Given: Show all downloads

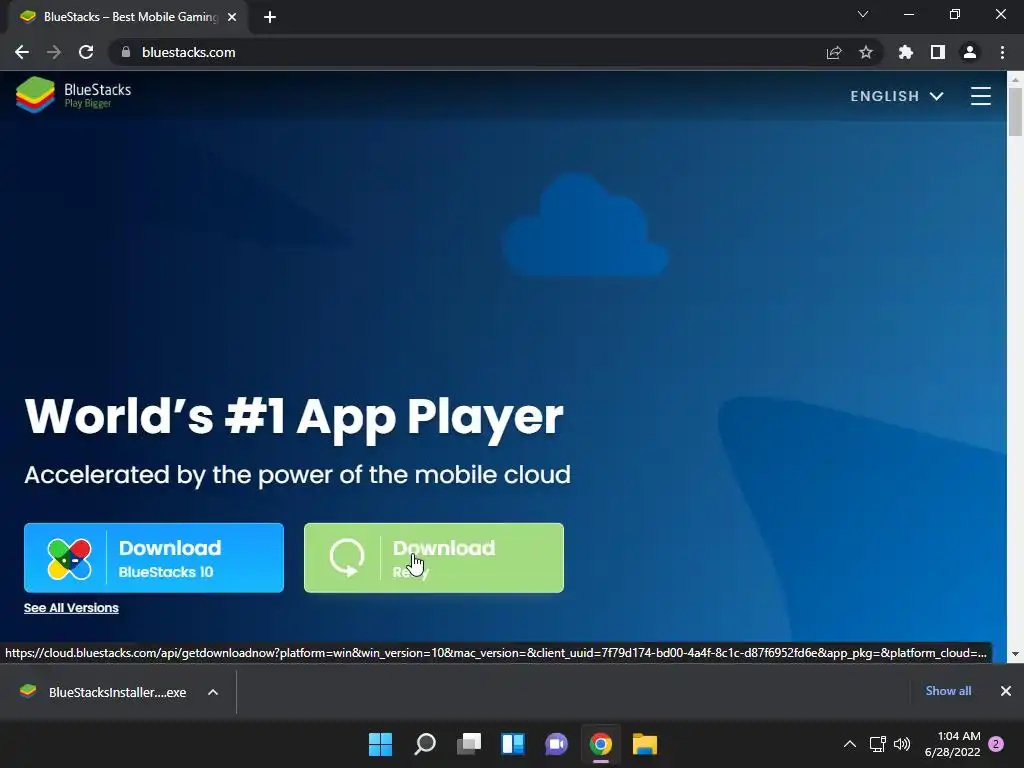Looking at the screenshot, I should pos(948,691).
